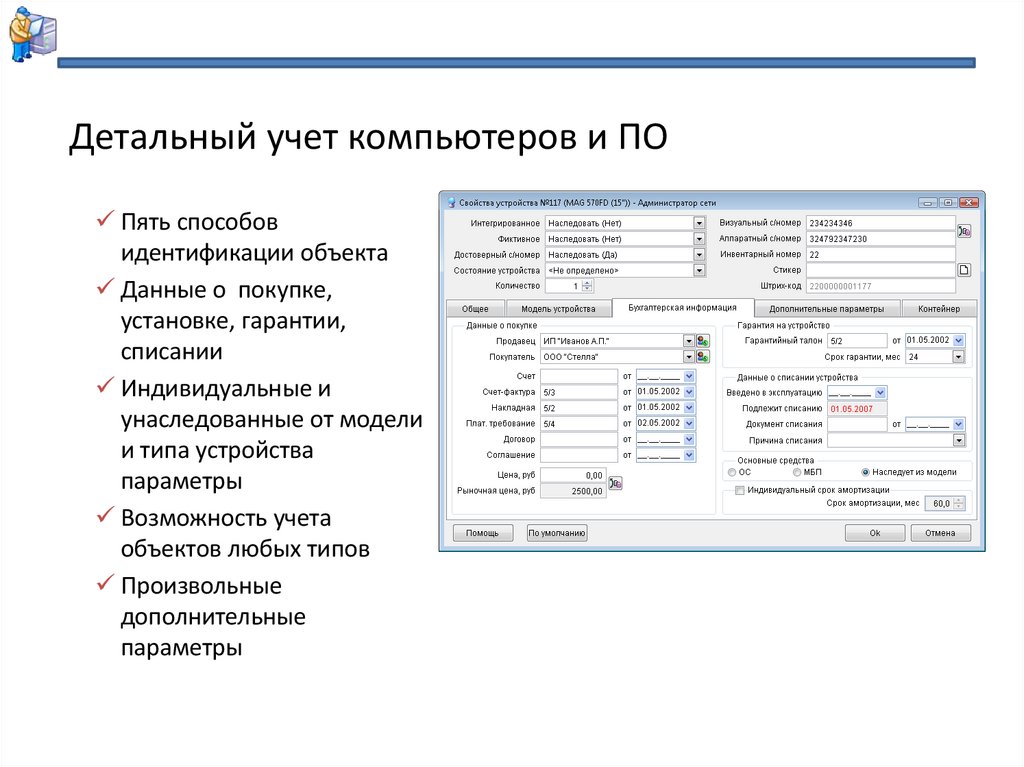Open the date picker next to Договор

(x=688, y=440)
